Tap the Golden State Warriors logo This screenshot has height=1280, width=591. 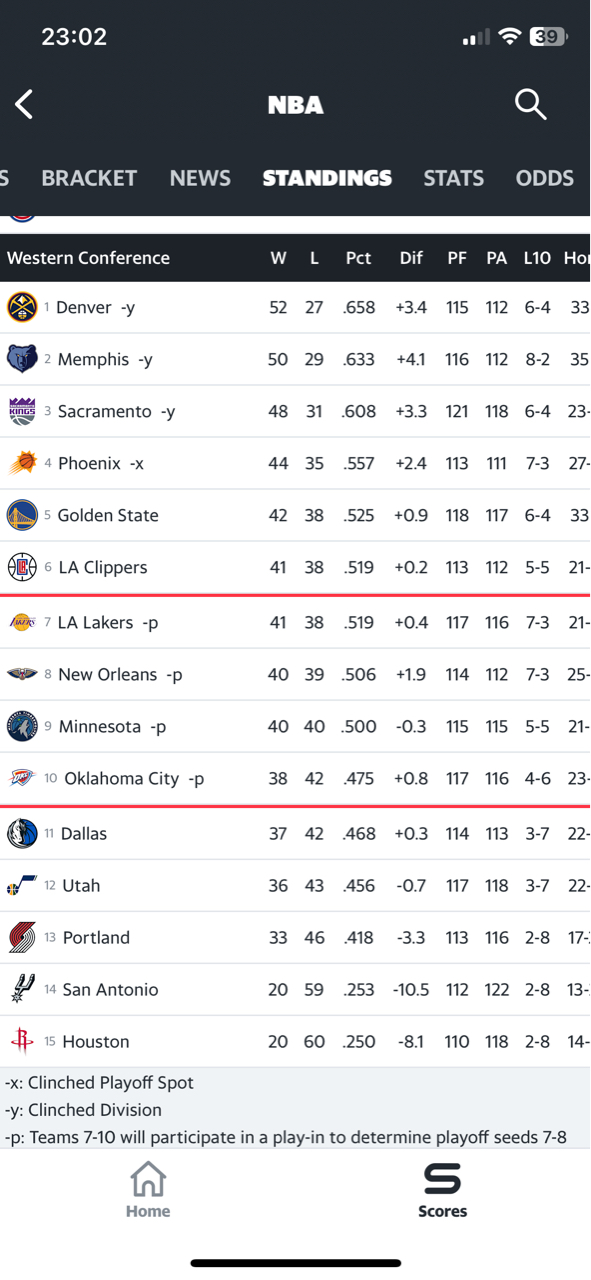22,515
